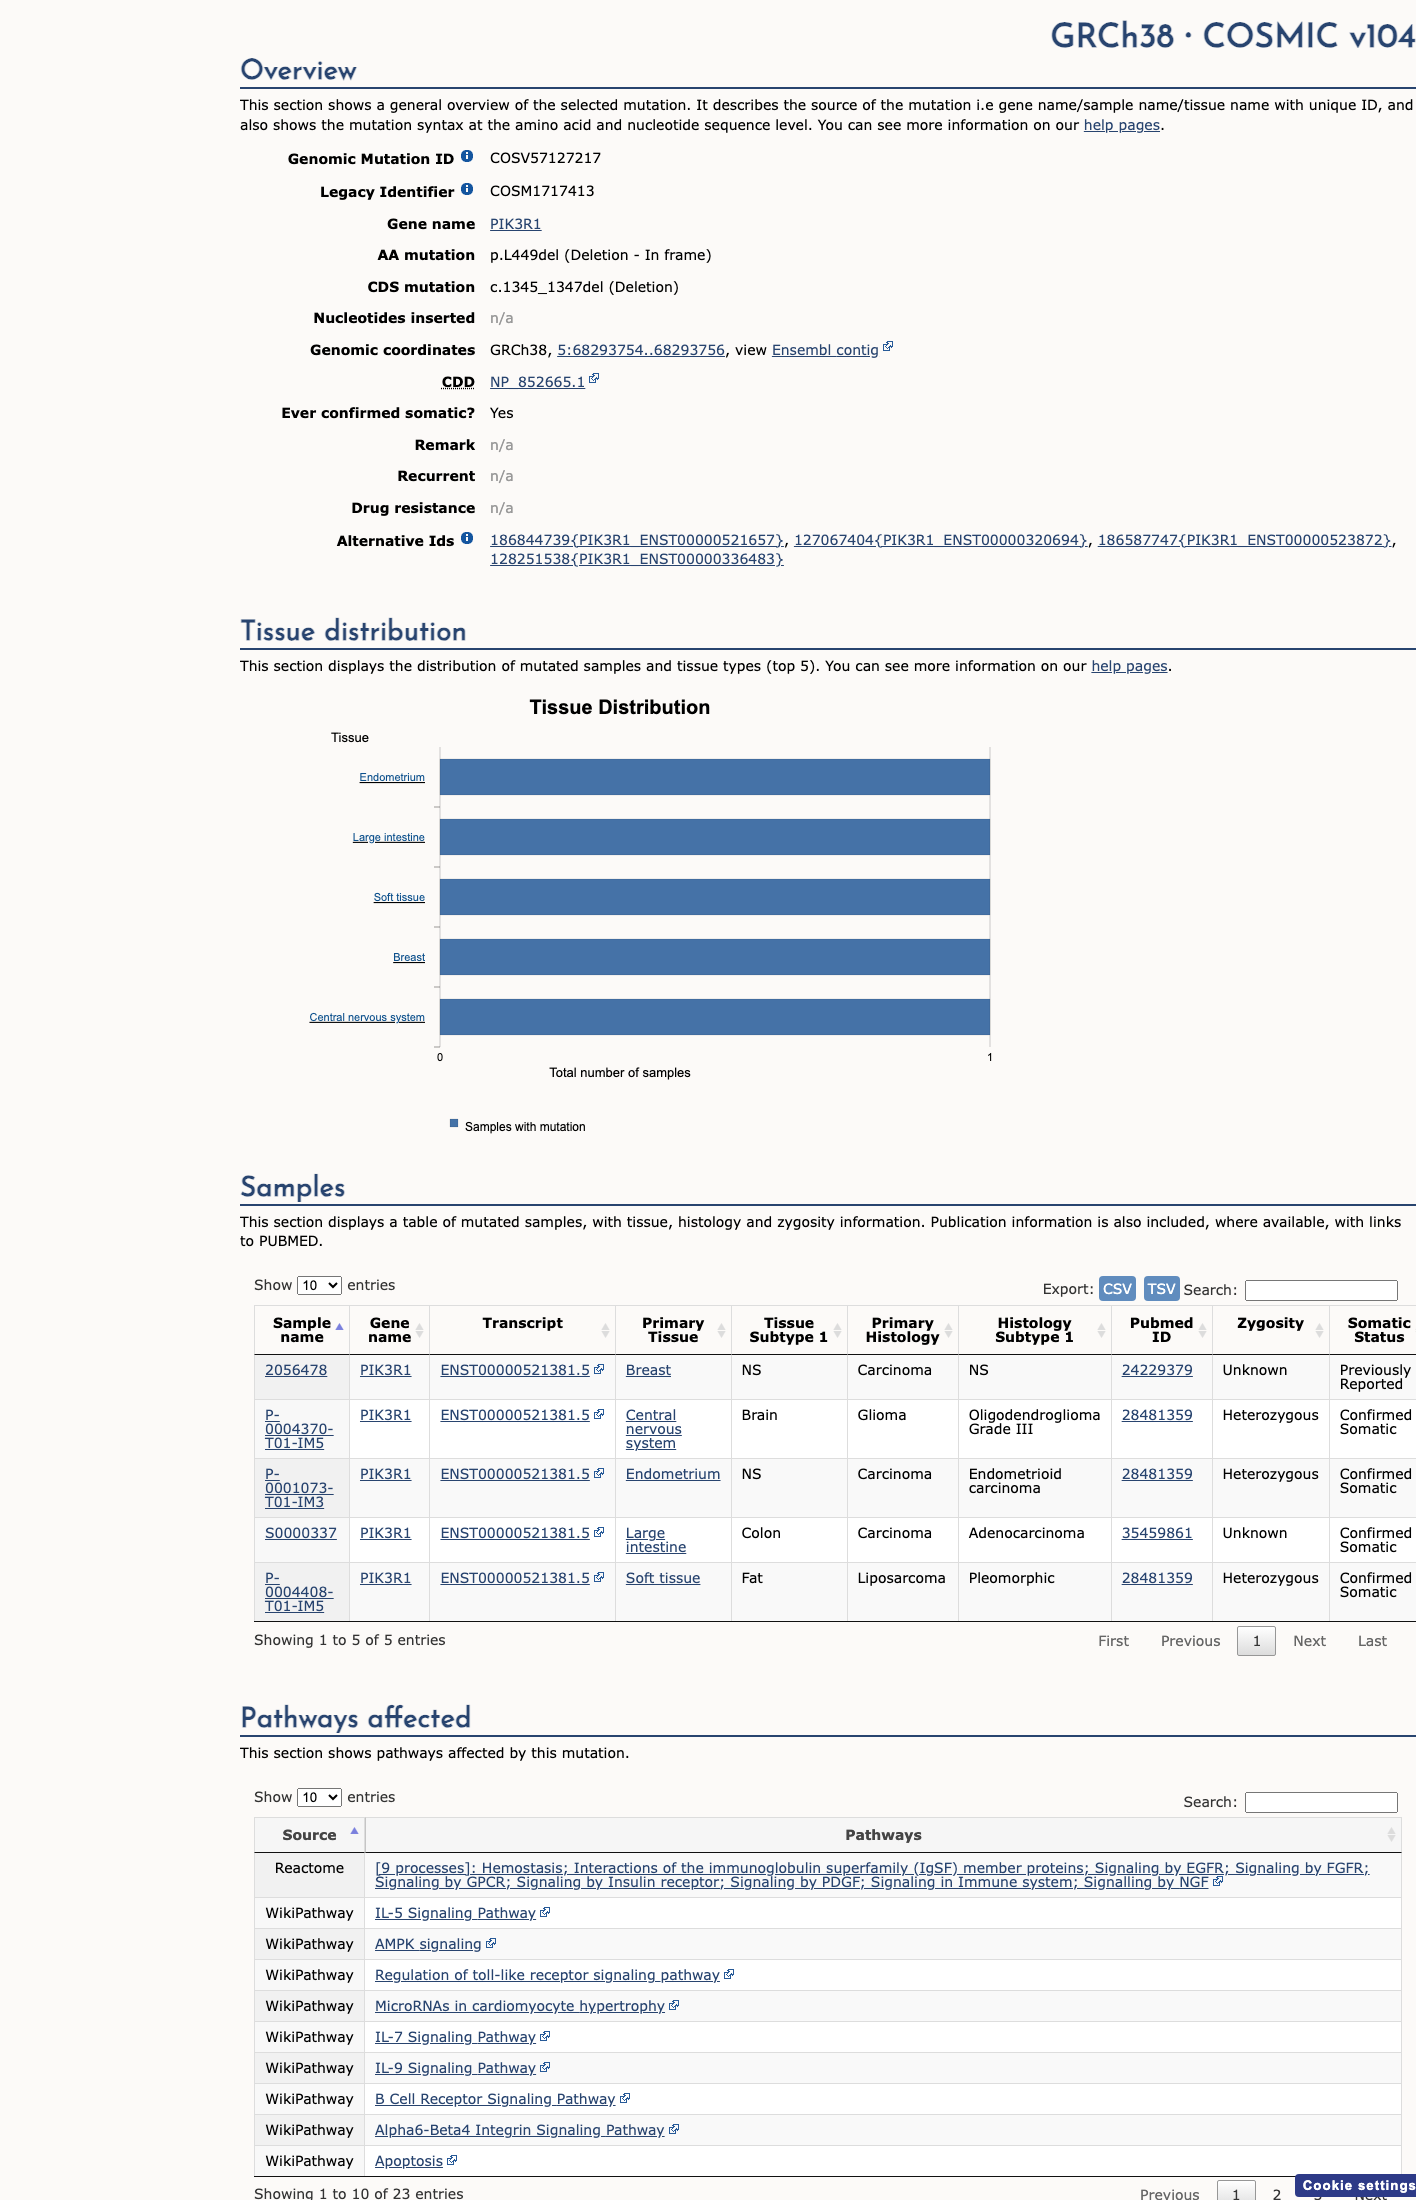Screen dimensions: 1416x2200
Task: Click Central nervous system chart axis label
Action: click(x=367, y=1017)
